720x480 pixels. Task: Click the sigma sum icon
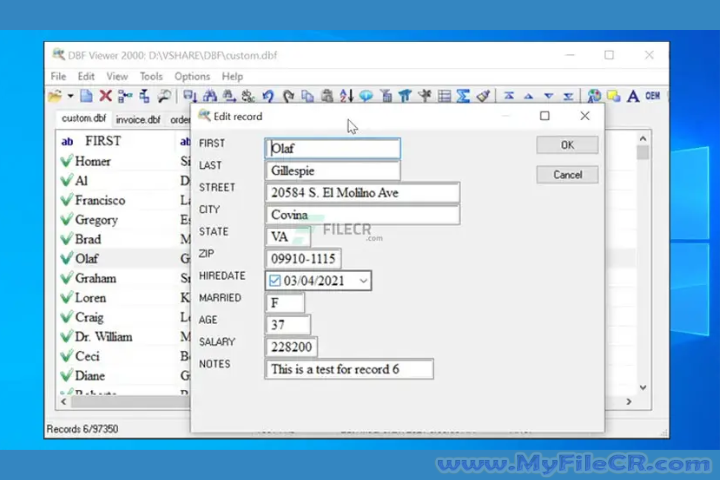click(463, 96)
